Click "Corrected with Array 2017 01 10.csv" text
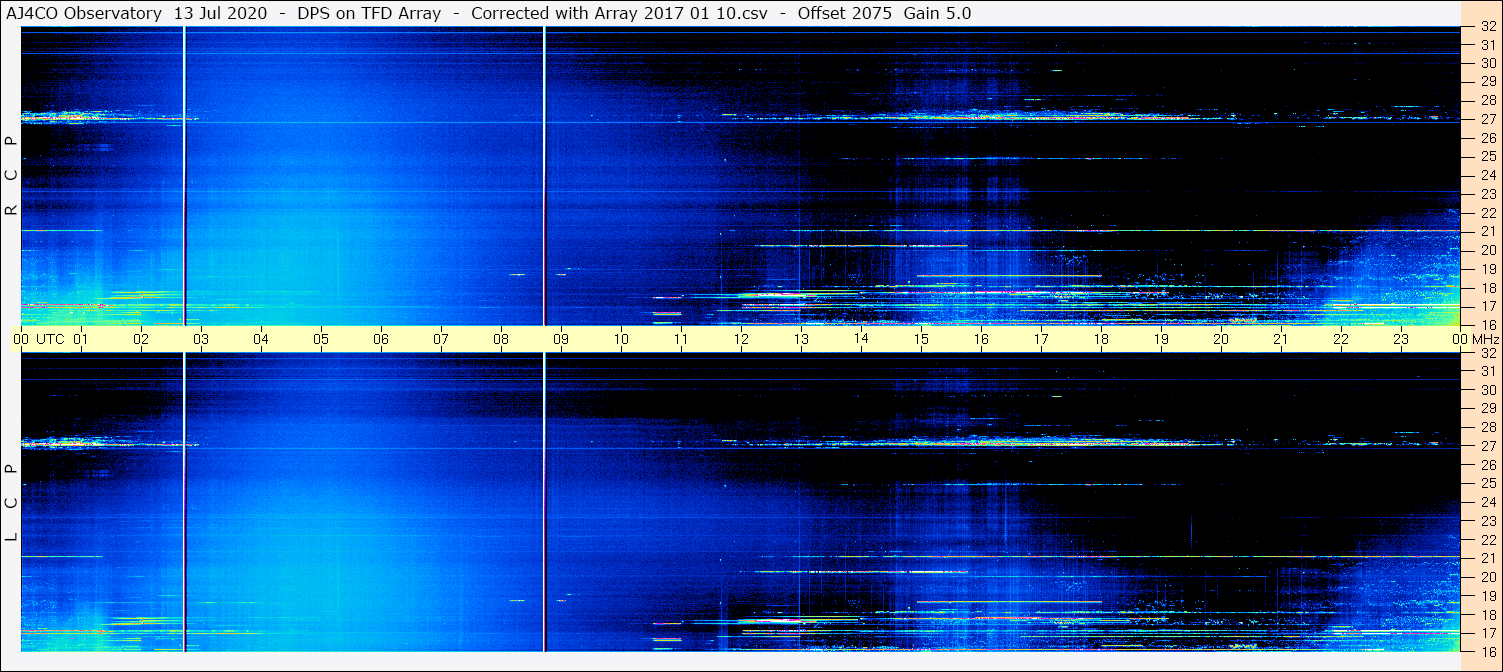Image resolution: width=1503 pixels, height=672 pixels. (619, 13)
